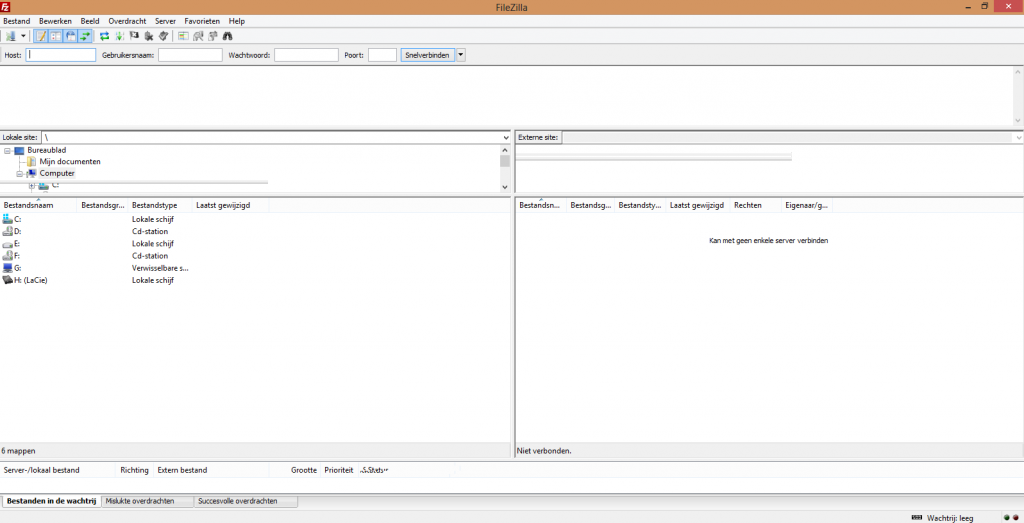1024x523 pixels.
Task: Toggle the message log display
Action: click(41, 37)
